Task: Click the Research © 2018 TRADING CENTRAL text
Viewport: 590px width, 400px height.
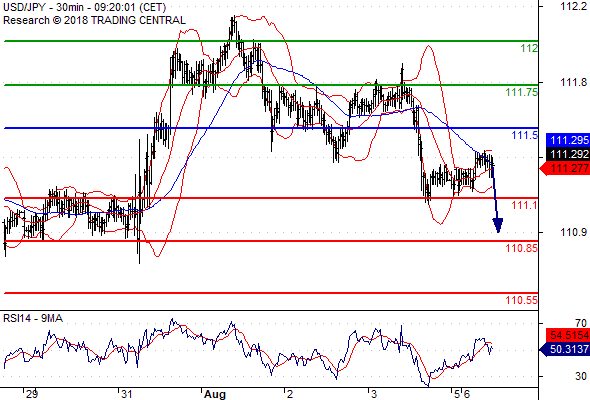Action: click(94, 20)
